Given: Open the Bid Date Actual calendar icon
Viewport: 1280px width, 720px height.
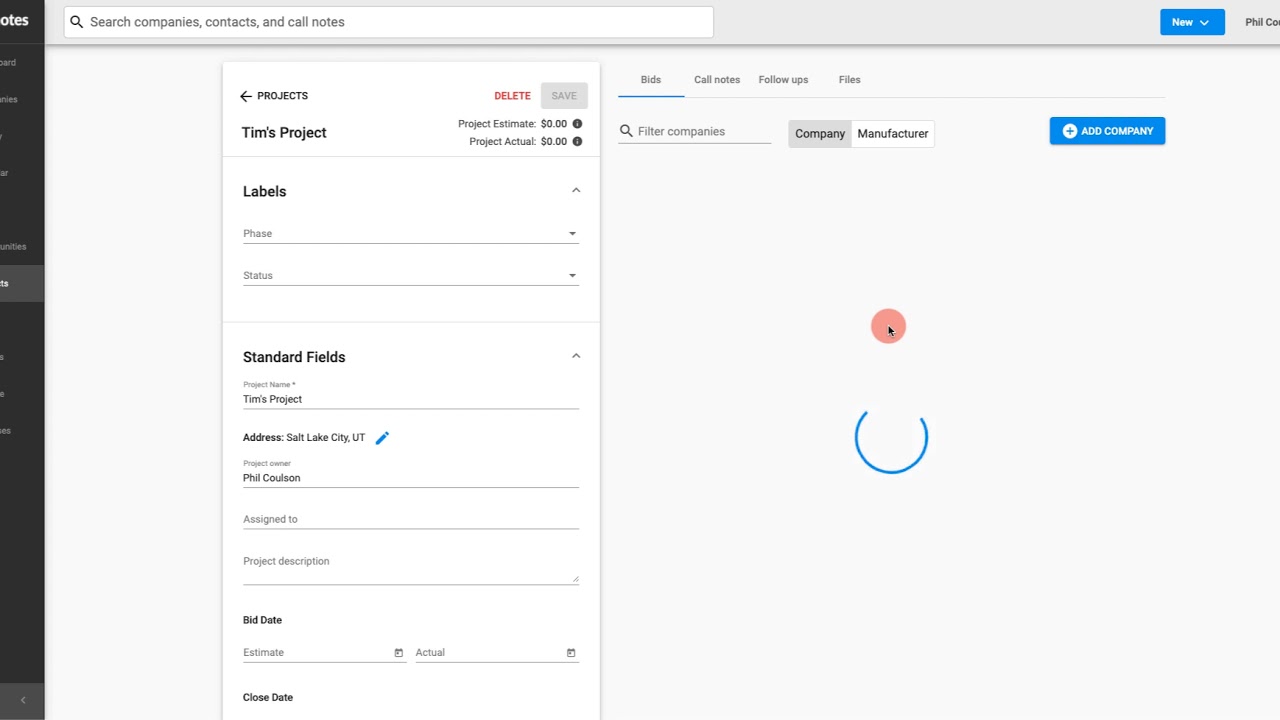Looking at the screenshot, I should pyautogui.click(x=571, y=653).
